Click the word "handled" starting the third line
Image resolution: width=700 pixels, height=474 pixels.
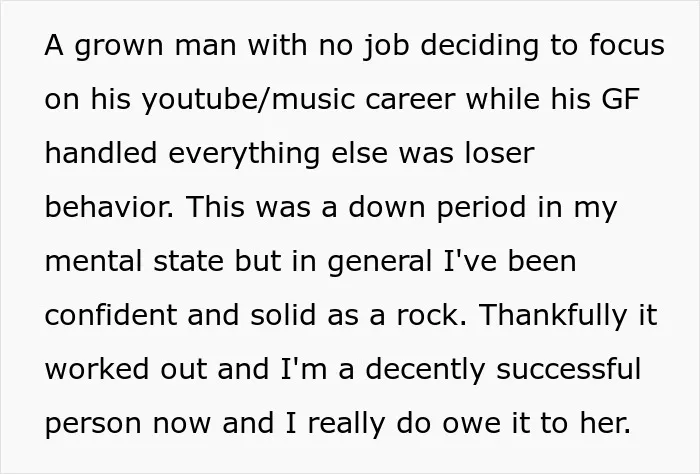click(x=101, y=153)
